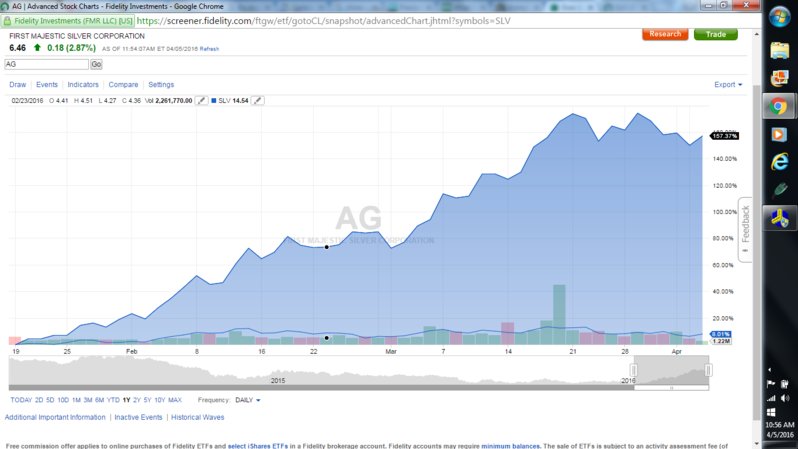
Task: Open the chart Settings menu
Action: (x=161, y=85)
